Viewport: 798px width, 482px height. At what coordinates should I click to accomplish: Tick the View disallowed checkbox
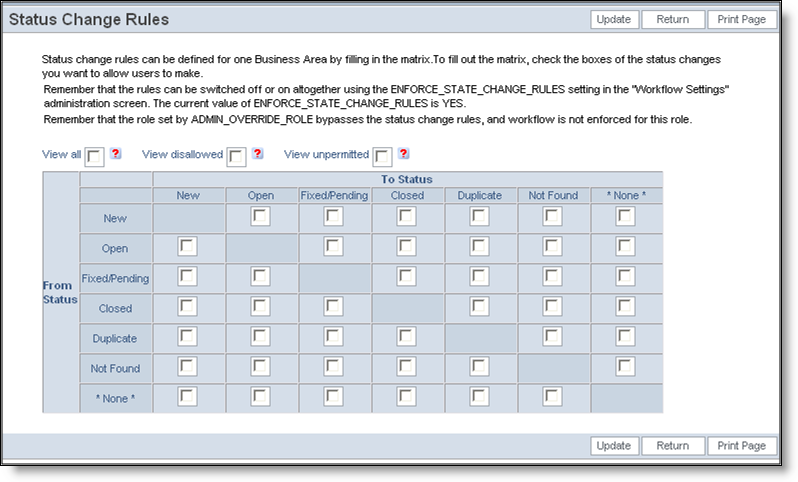[236, 157]
